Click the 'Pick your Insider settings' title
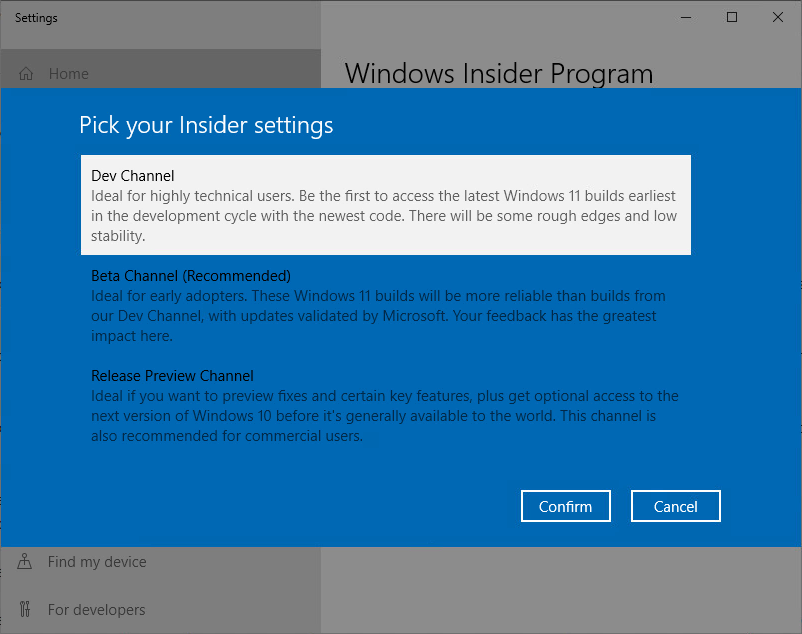Screen dimensions: 802x634 pyautogui.click(x=206, y=125)
